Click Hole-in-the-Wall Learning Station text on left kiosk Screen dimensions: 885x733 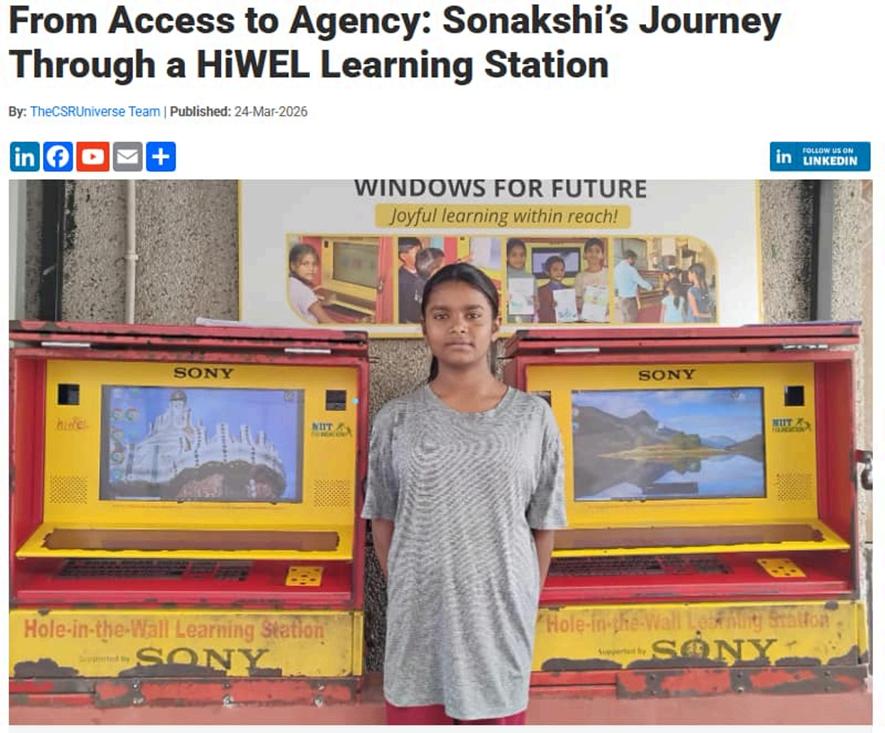coord(174,629)
